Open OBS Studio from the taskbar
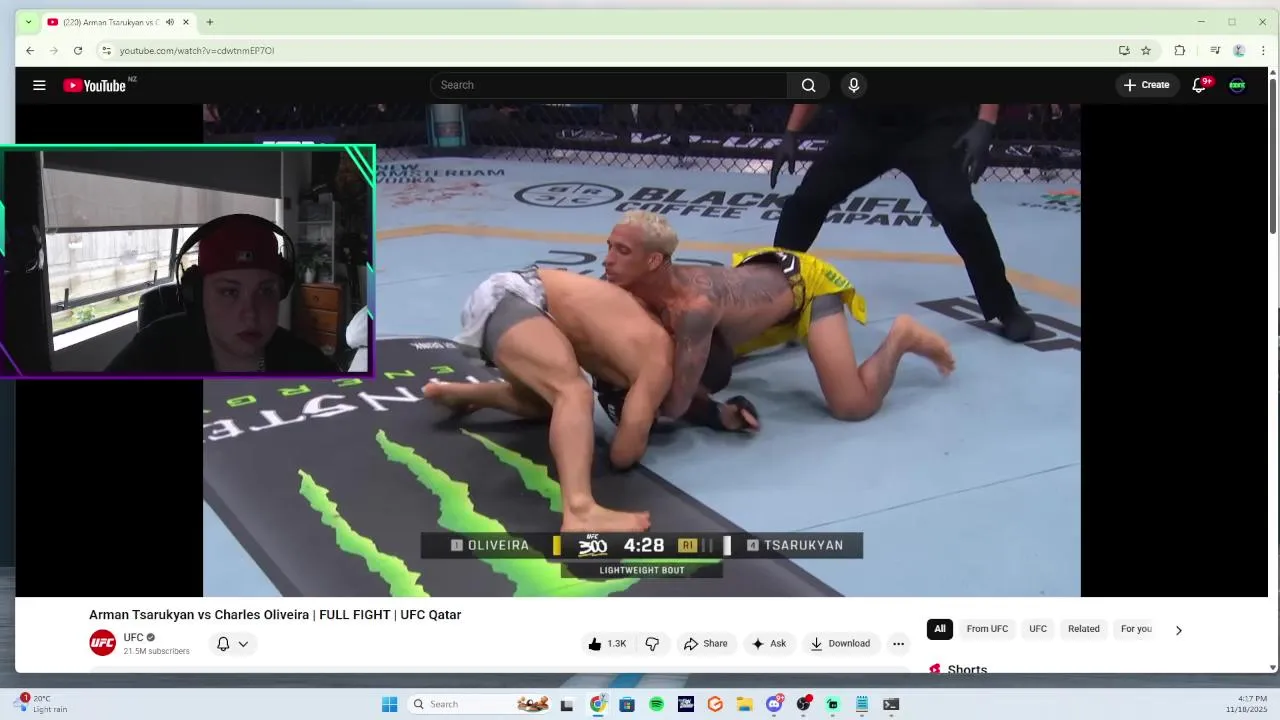This screenshot has height=720, width=1280. (803, 704)
